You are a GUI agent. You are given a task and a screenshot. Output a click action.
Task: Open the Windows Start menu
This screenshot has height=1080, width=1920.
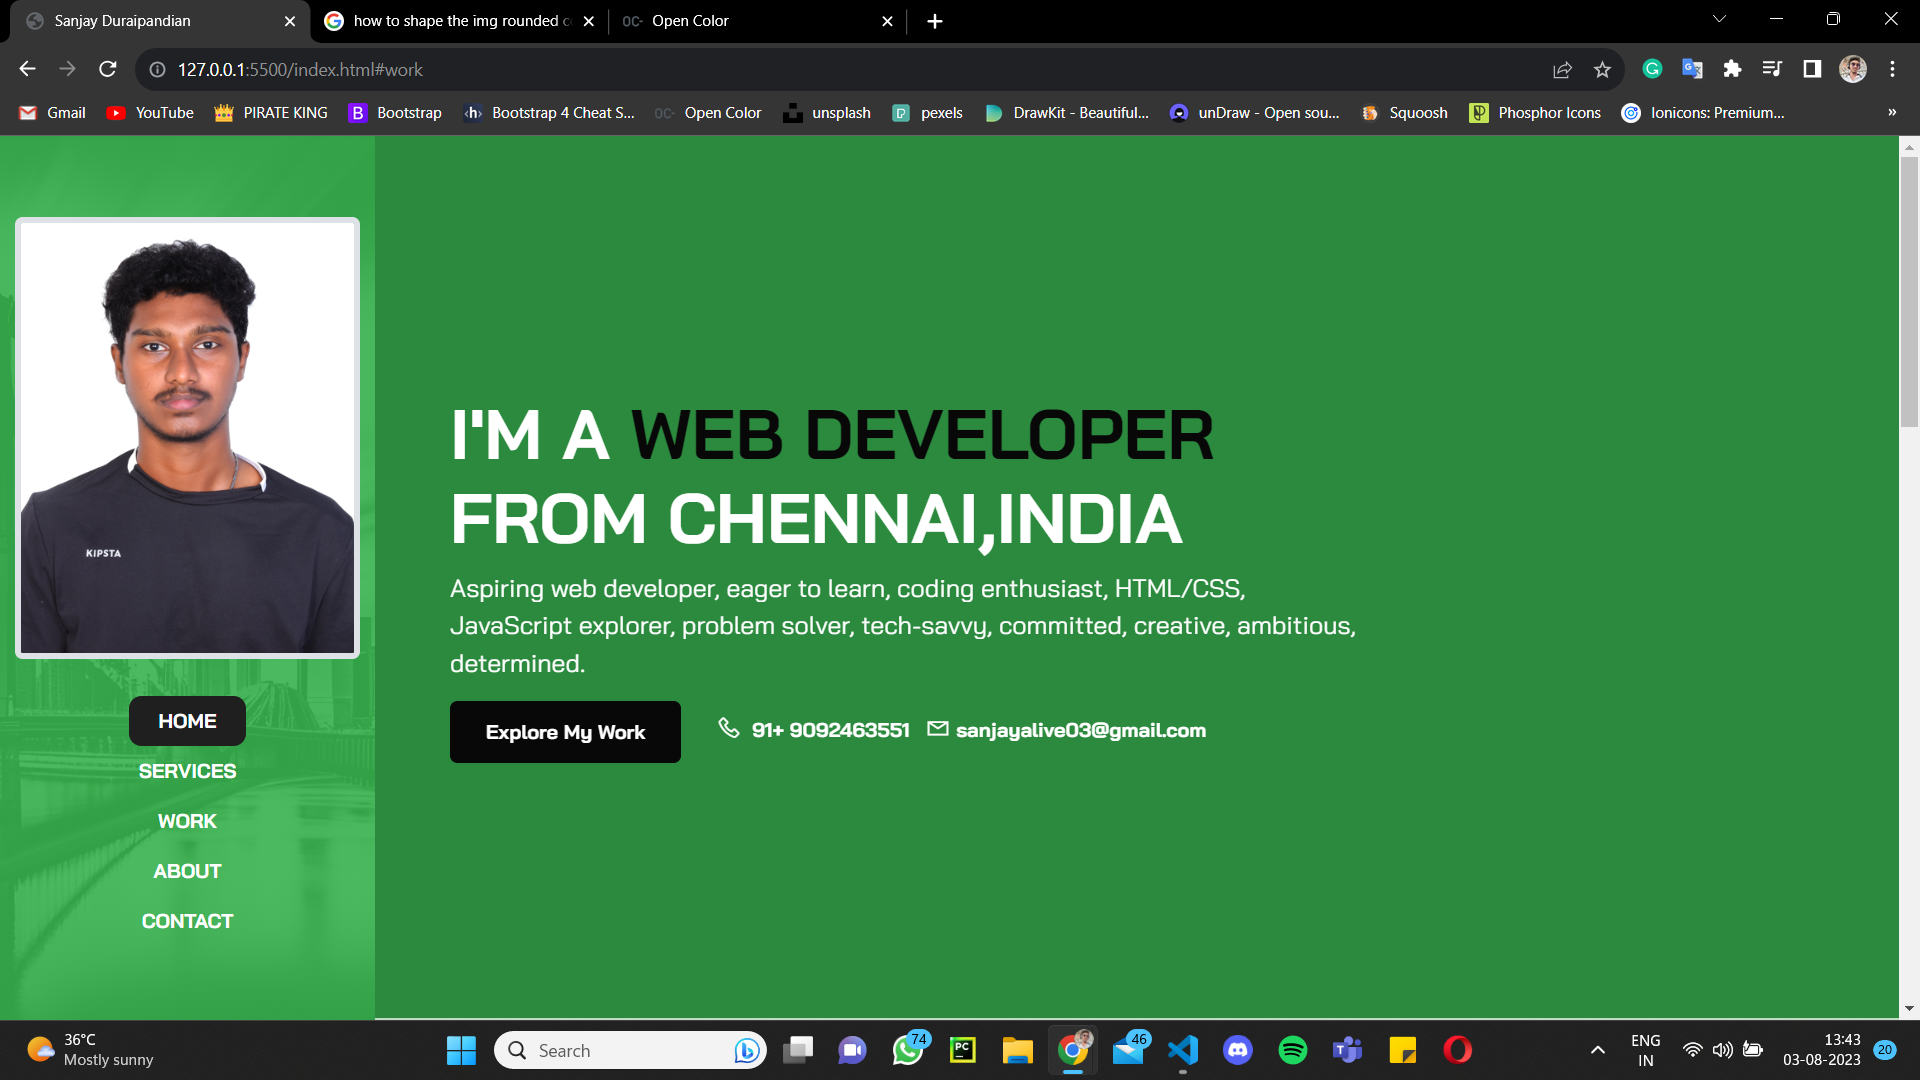pyautogui.click(x=461, y=1050)
